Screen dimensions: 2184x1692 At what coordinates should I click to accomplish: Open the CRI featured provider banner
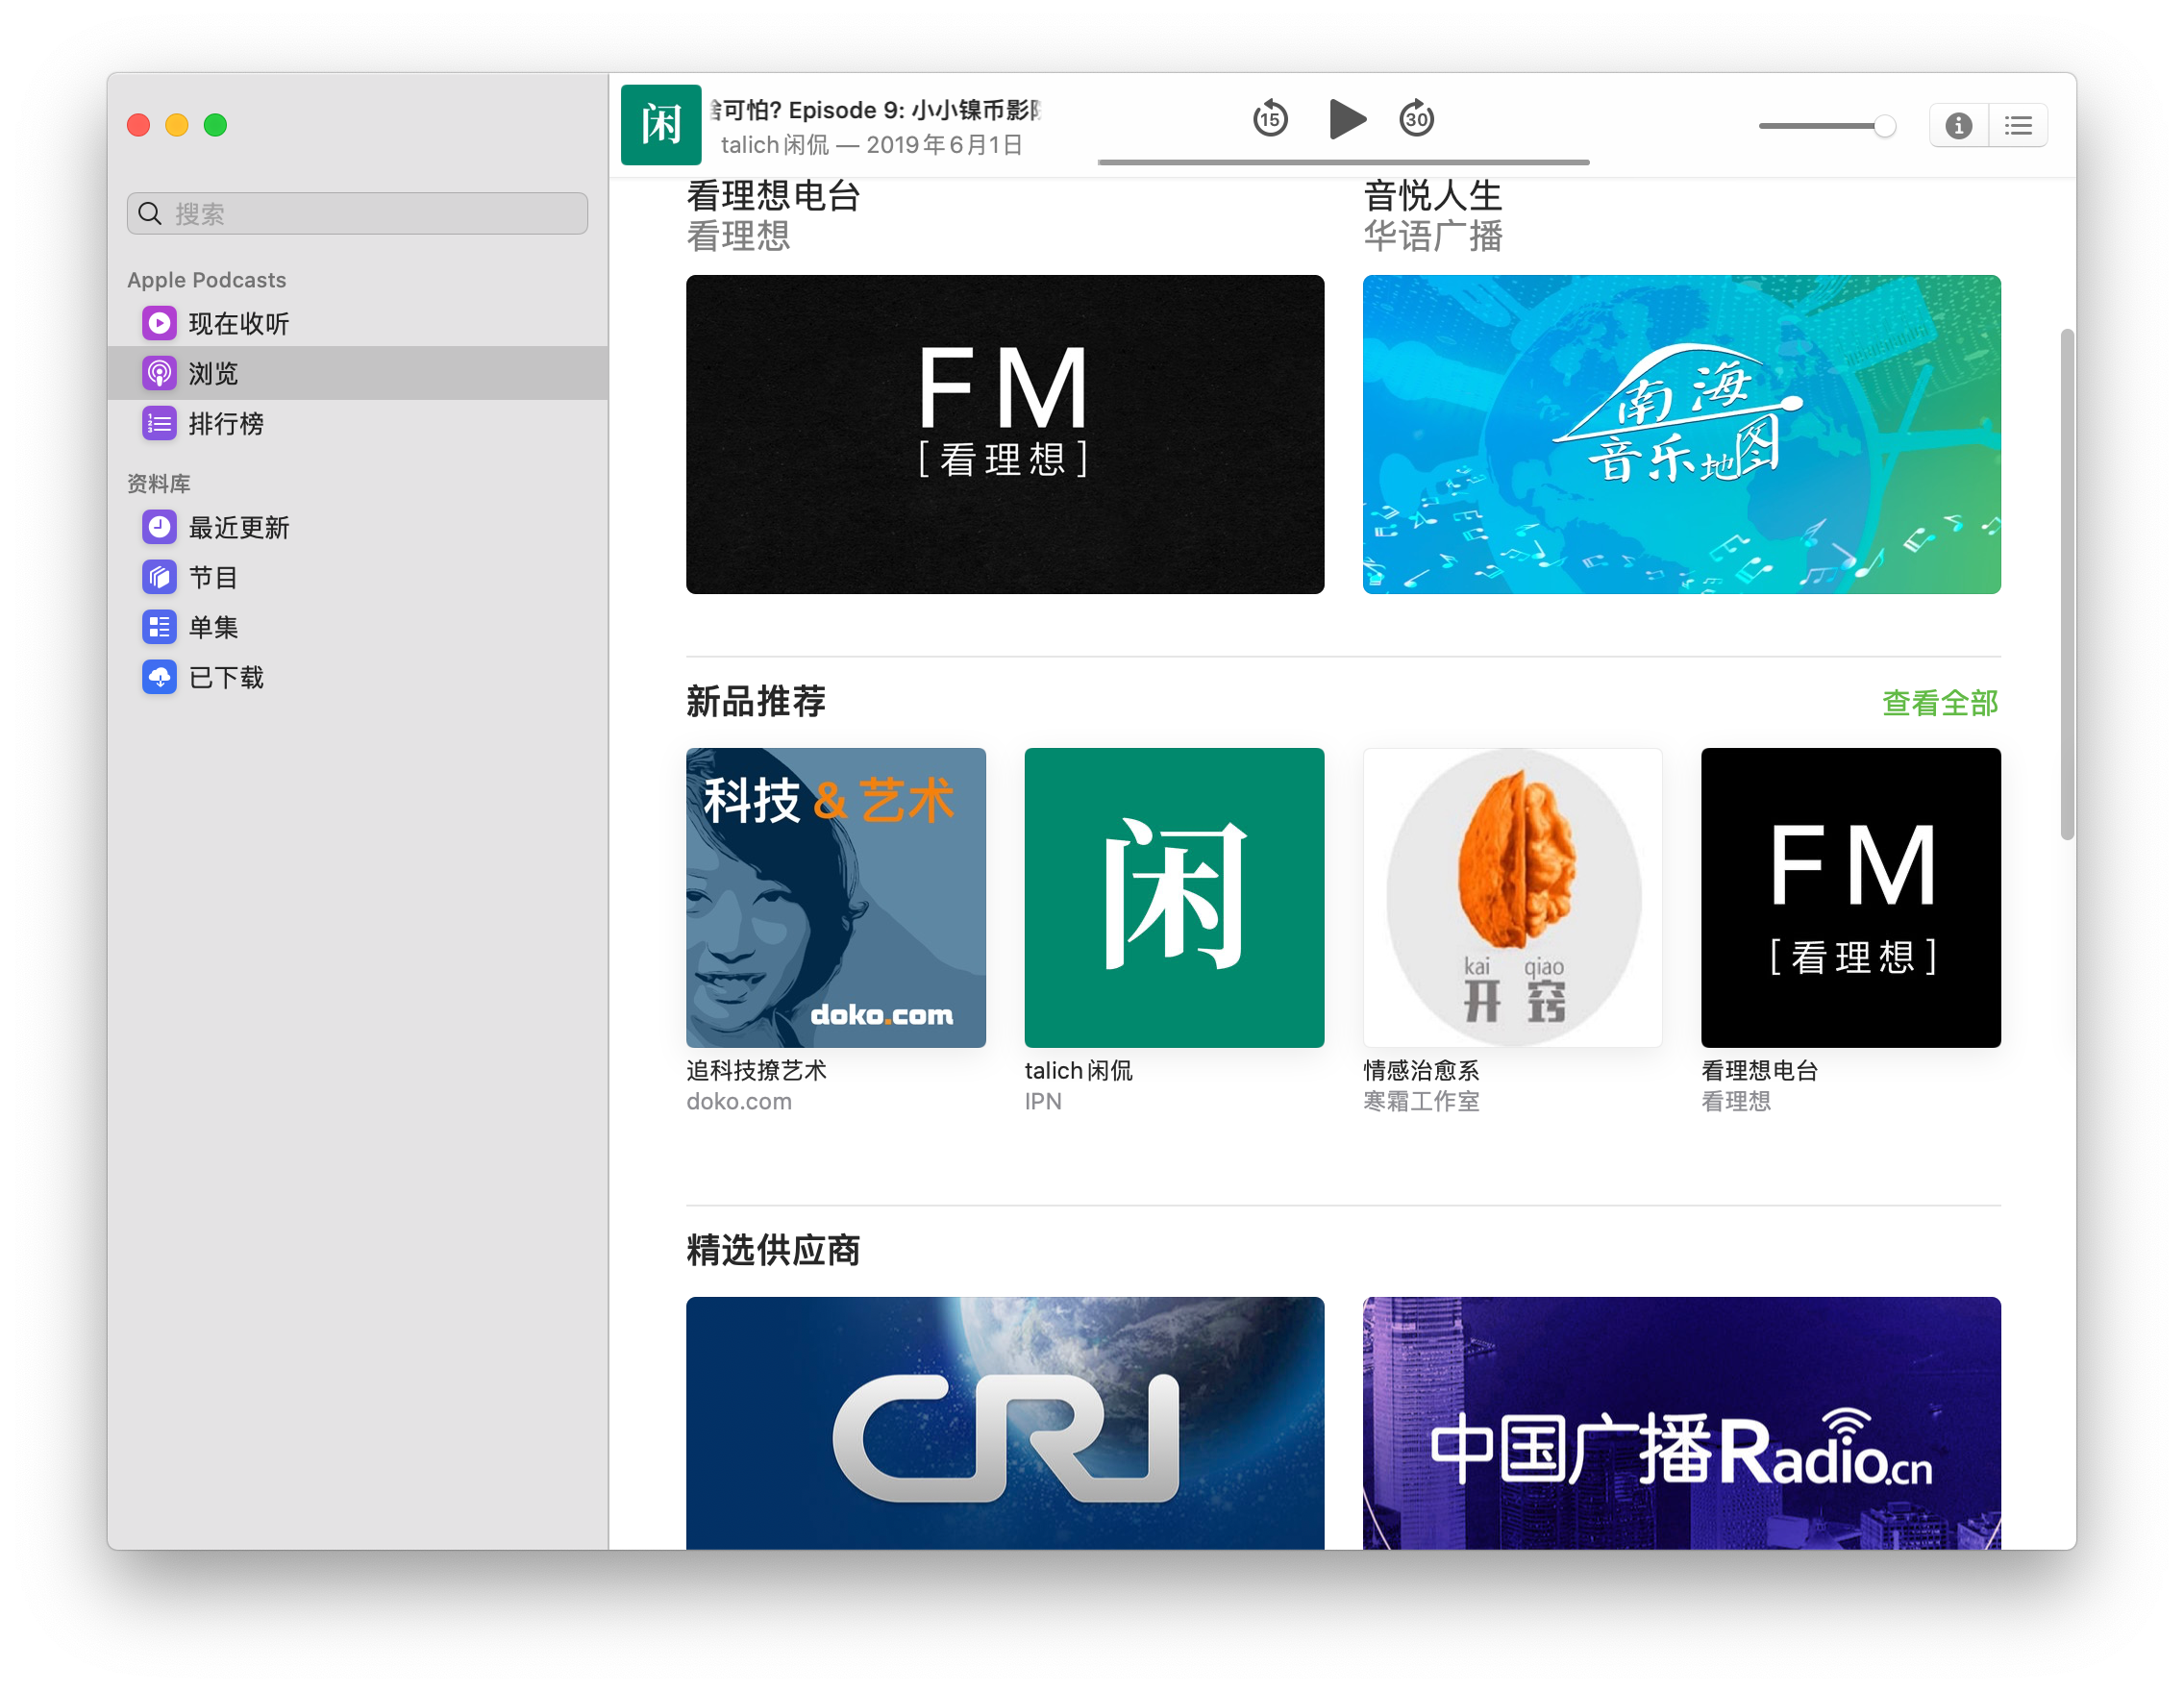(1004, 1422)
